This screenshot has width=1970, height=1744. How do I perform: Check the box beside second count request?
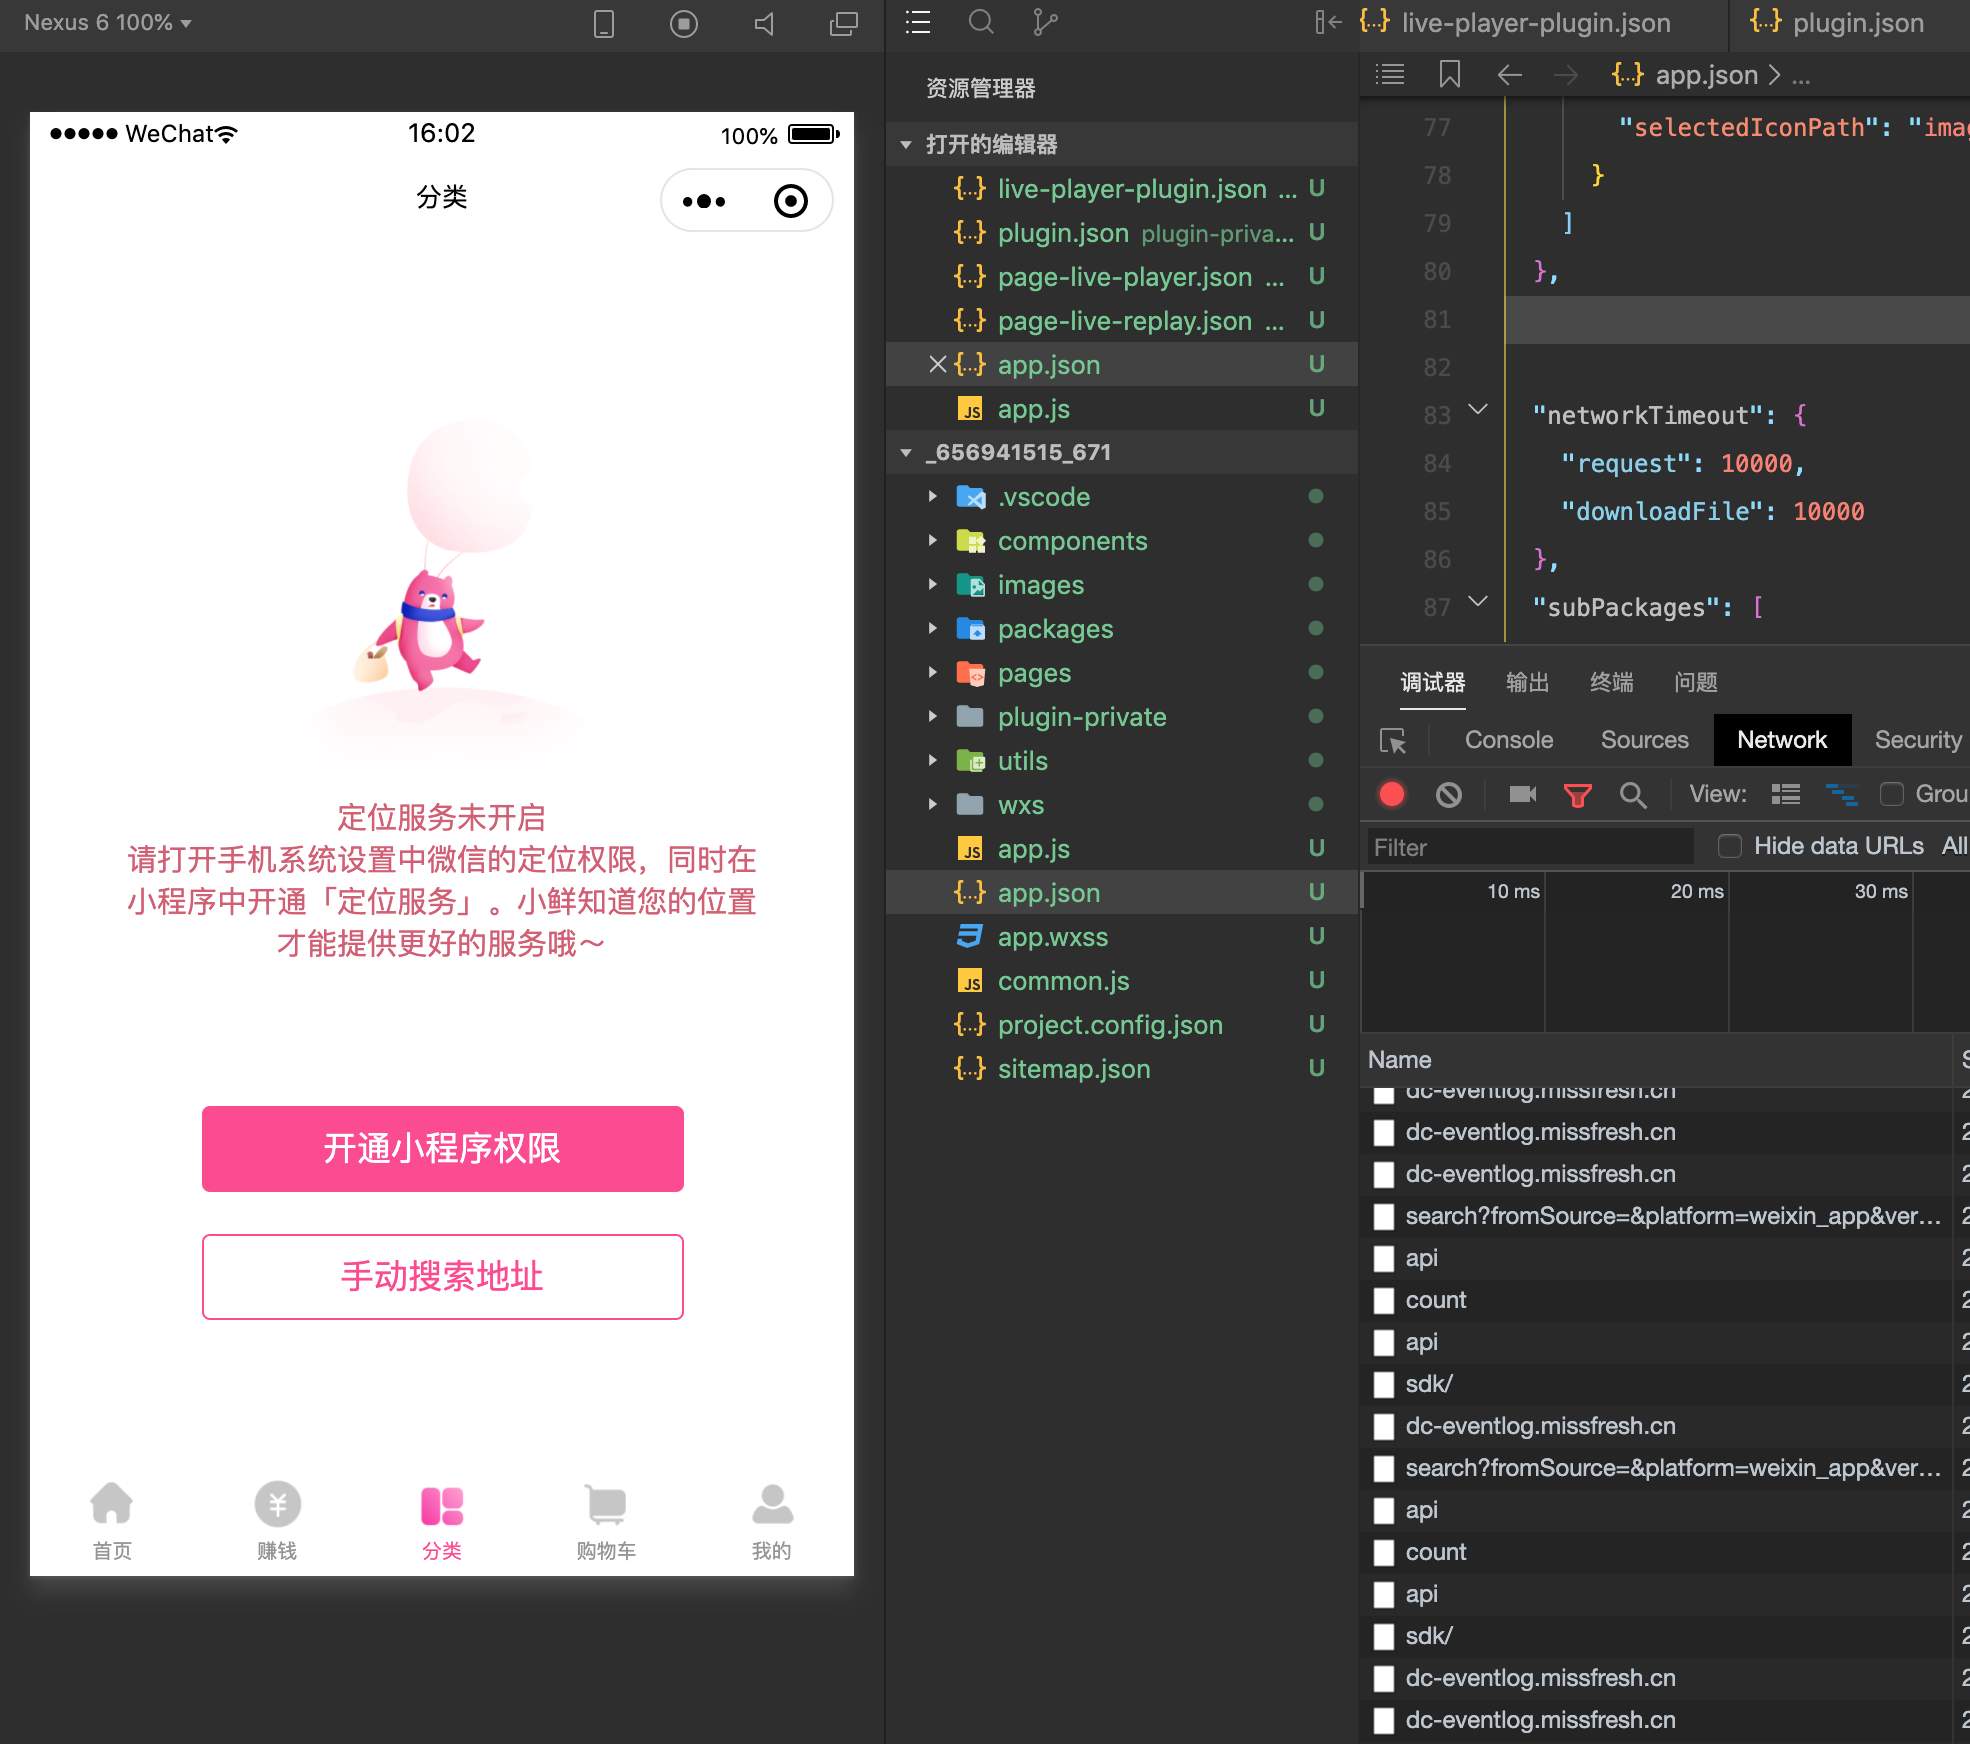point(1384,1552)
